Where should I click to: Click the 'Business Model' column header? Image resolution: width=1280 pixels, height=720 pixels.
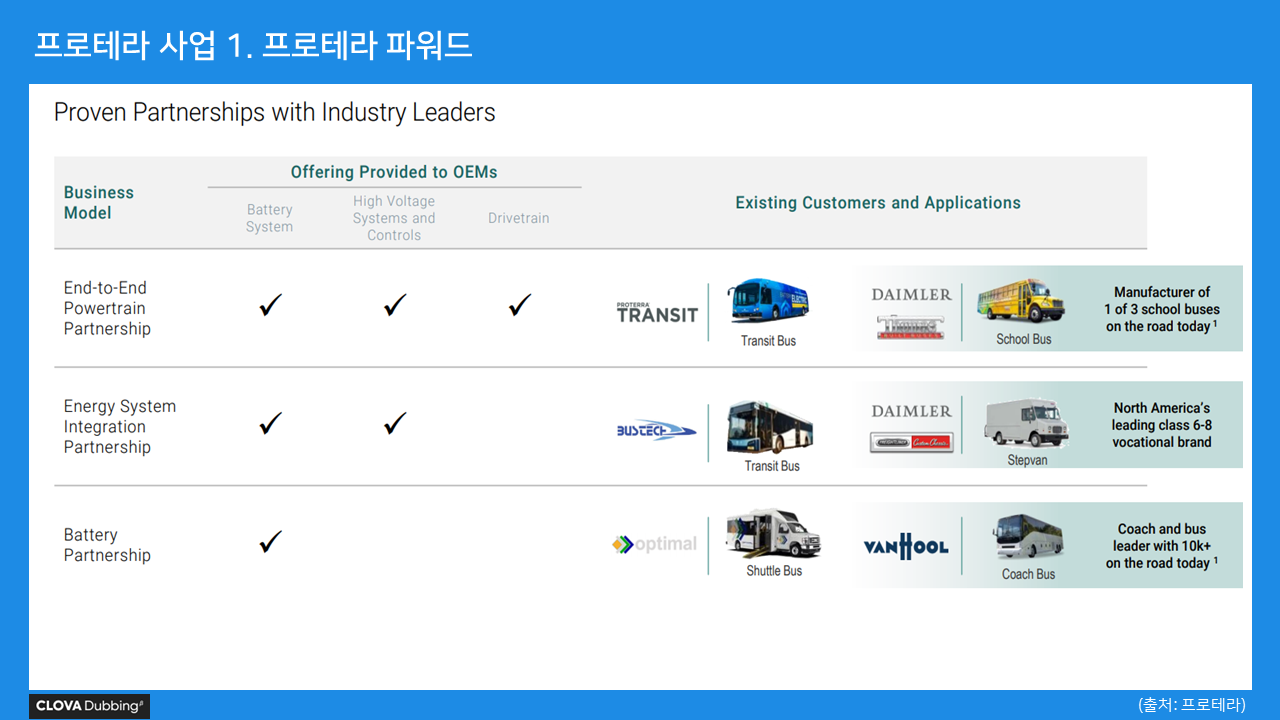pyautogui.click(x=99, y=202)
